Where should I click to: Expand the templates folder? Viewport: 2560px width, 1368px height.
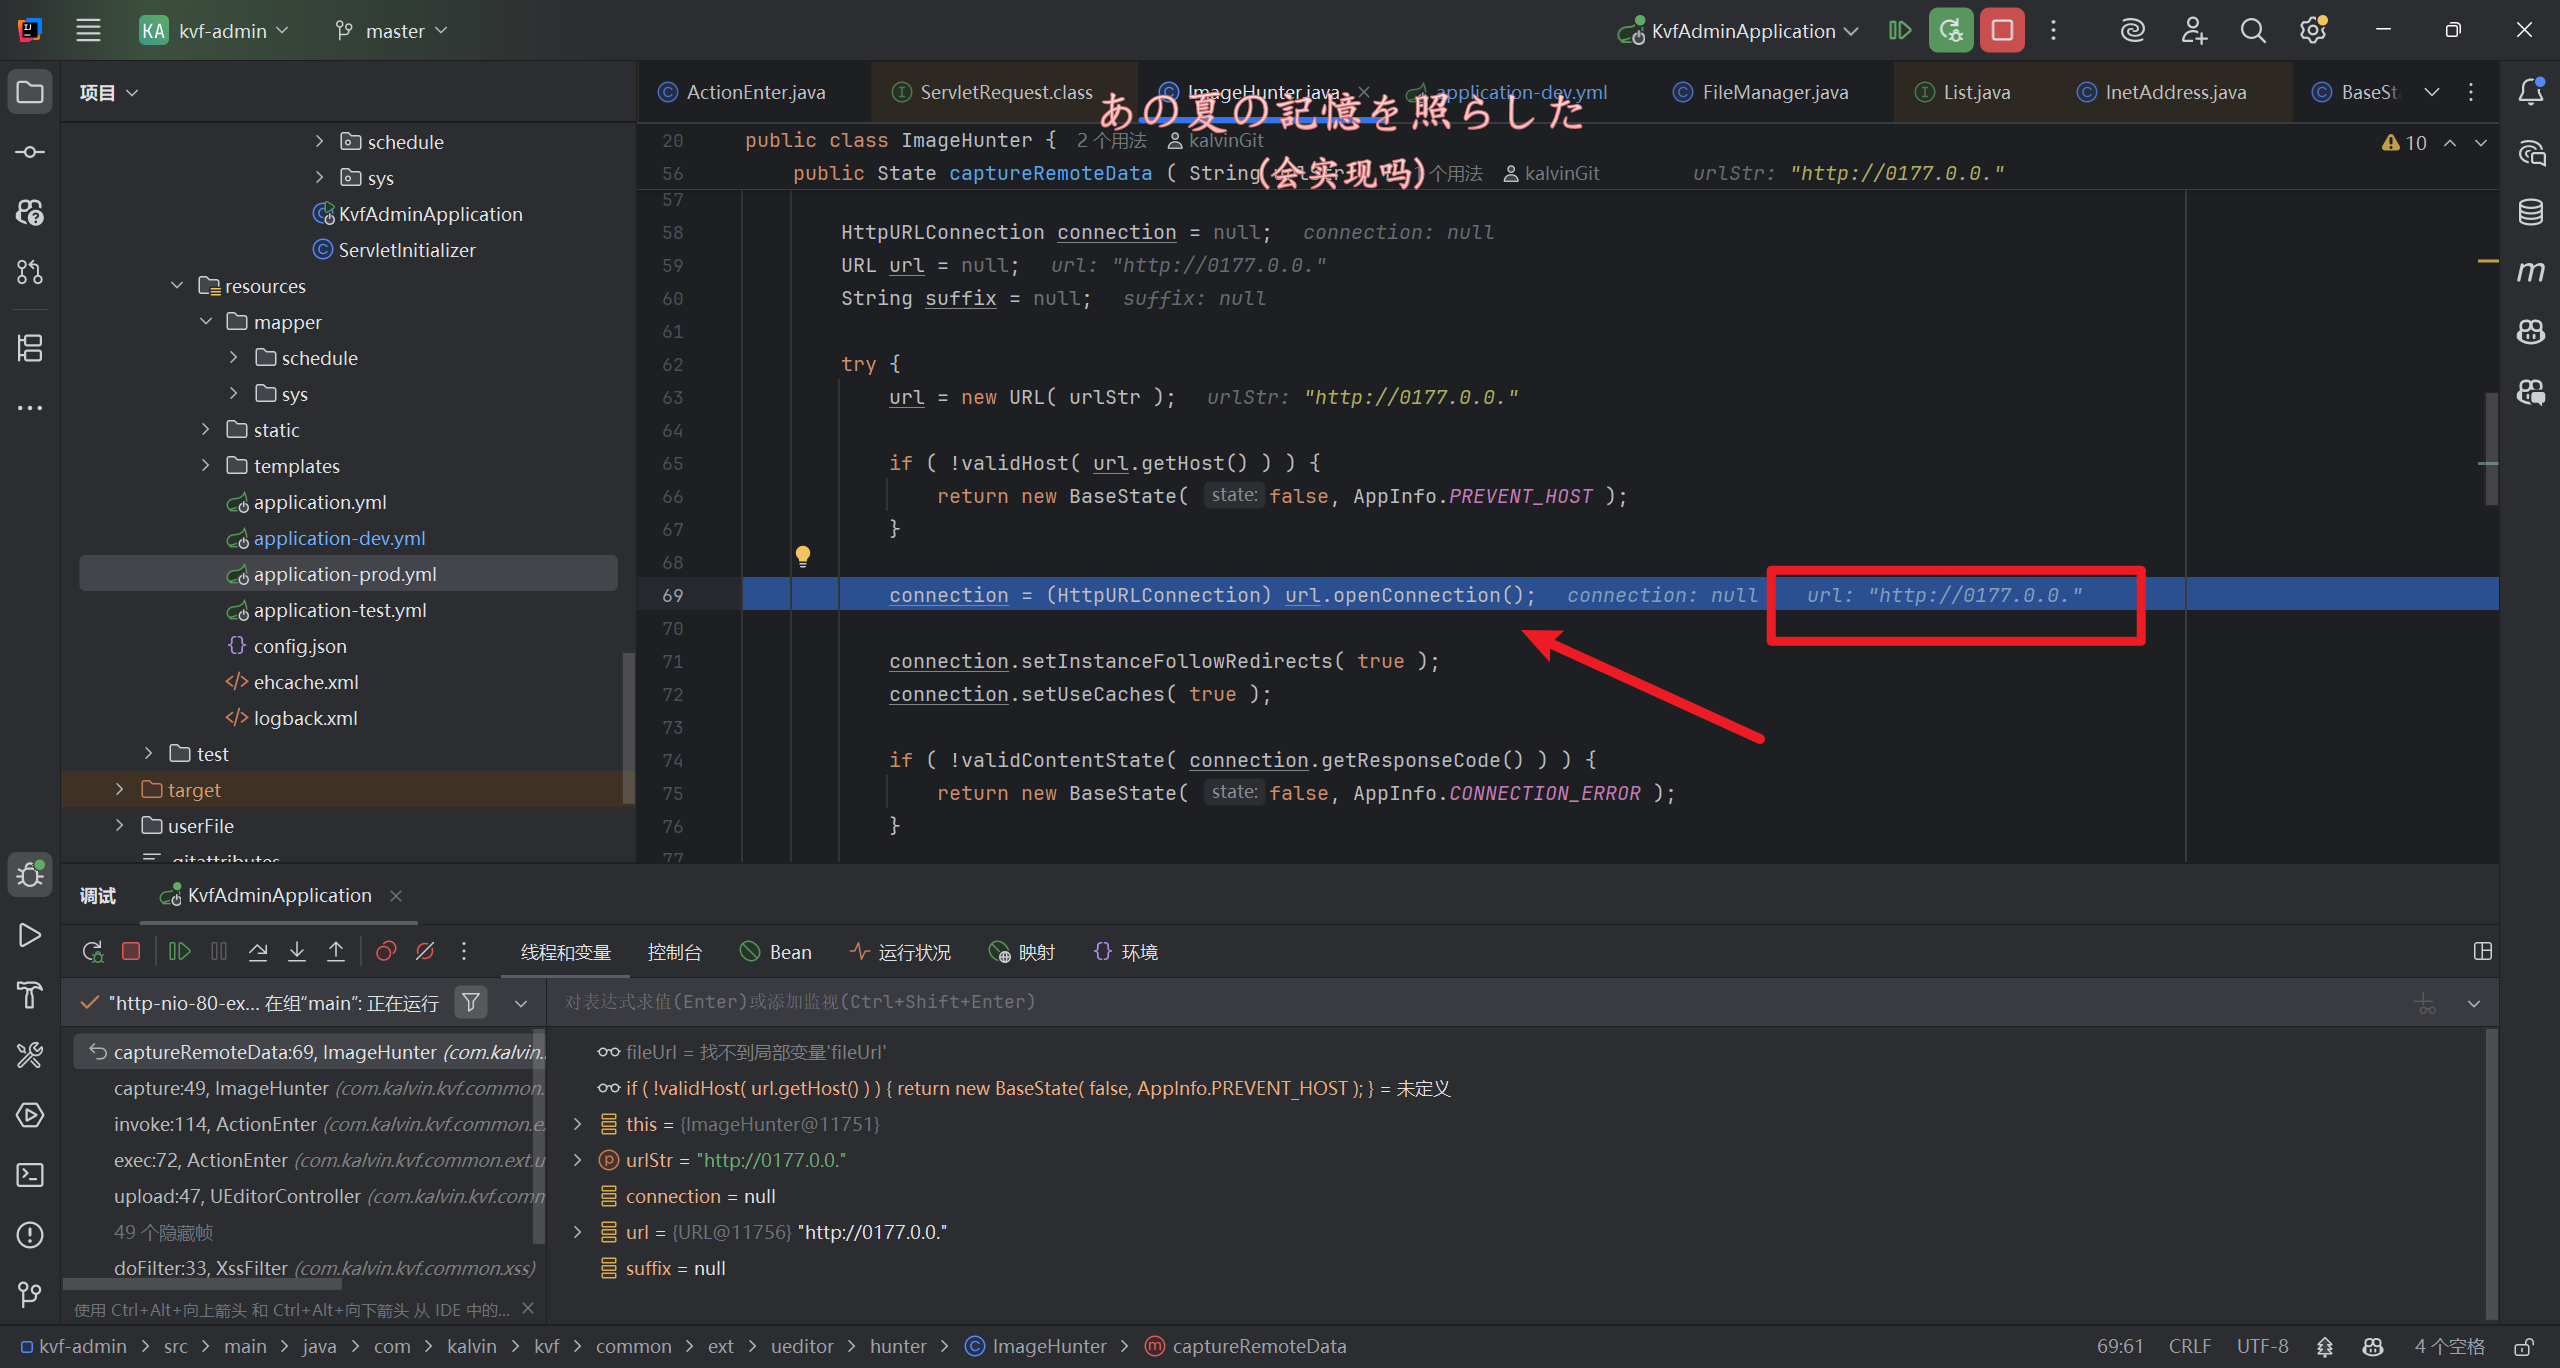(206, 465)
